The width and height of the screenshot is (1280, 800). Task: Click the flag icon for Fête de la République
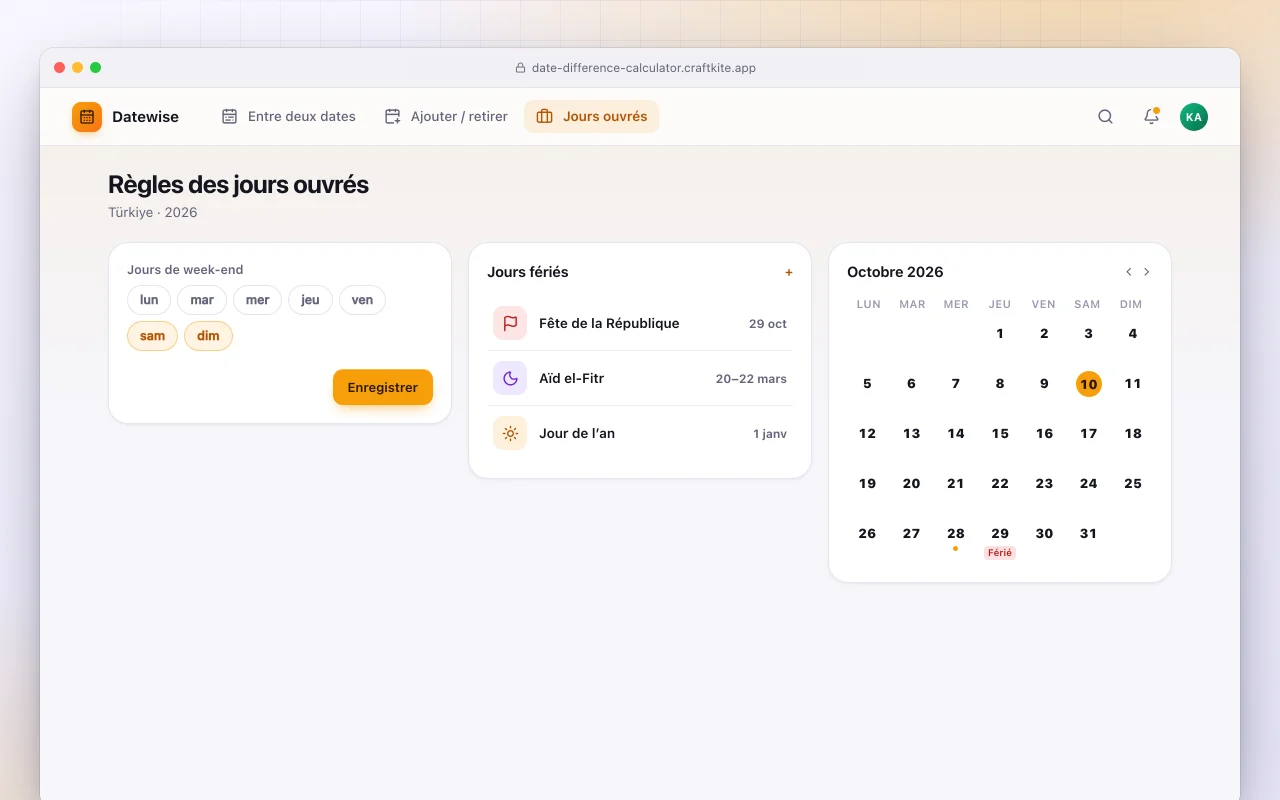(x=510, y=323)
